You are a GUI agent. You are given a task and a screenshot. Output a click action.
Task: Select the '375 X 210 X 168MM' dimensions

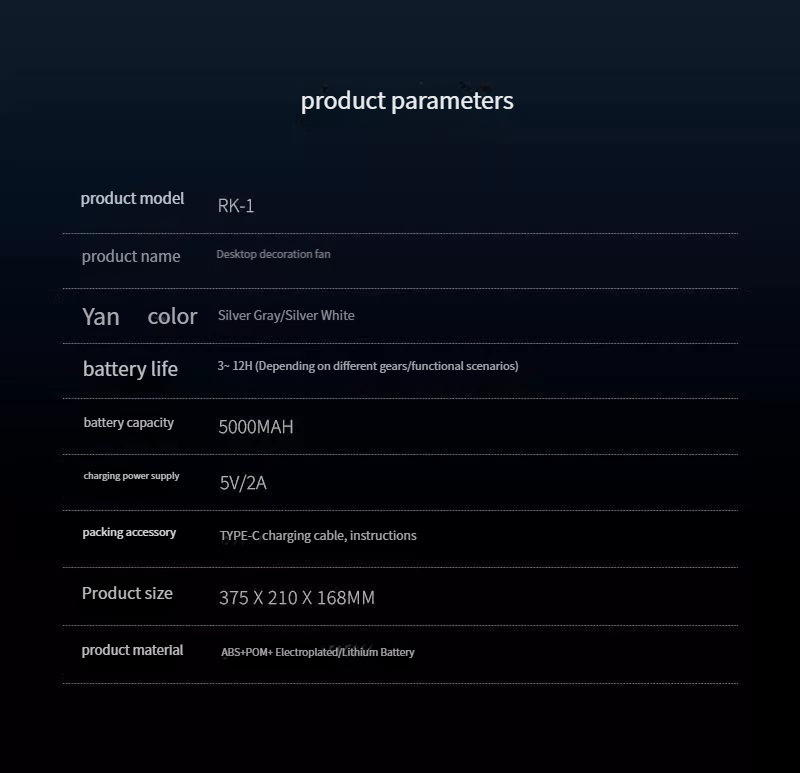pyautogui.click(x=297, y=597)
